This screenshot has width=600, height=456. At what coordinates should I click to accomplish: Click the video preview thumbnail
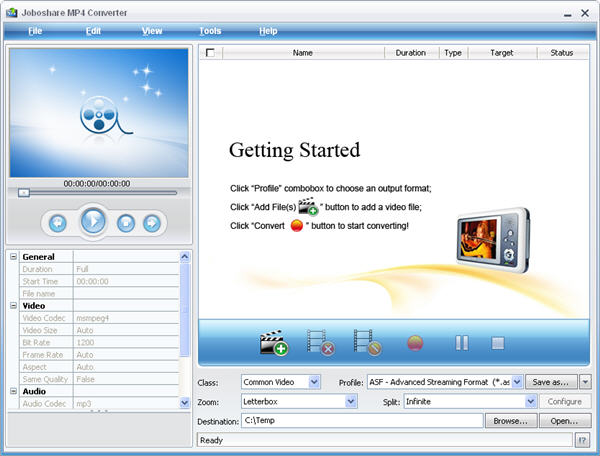click(x=99, y=112)
